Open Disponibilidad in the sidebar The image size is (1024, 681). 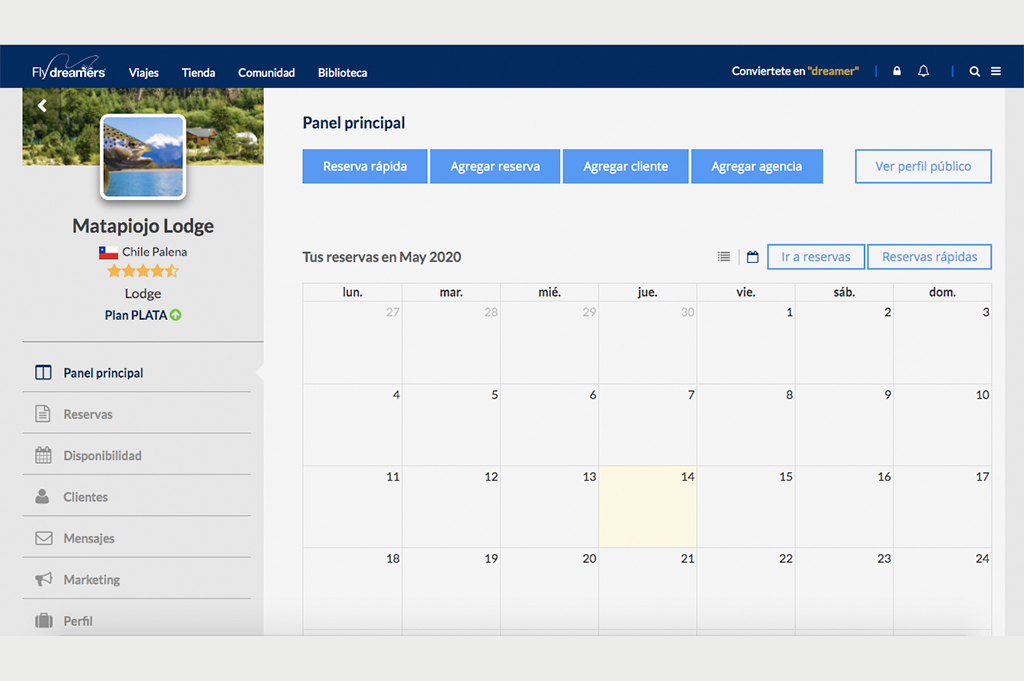102,455
